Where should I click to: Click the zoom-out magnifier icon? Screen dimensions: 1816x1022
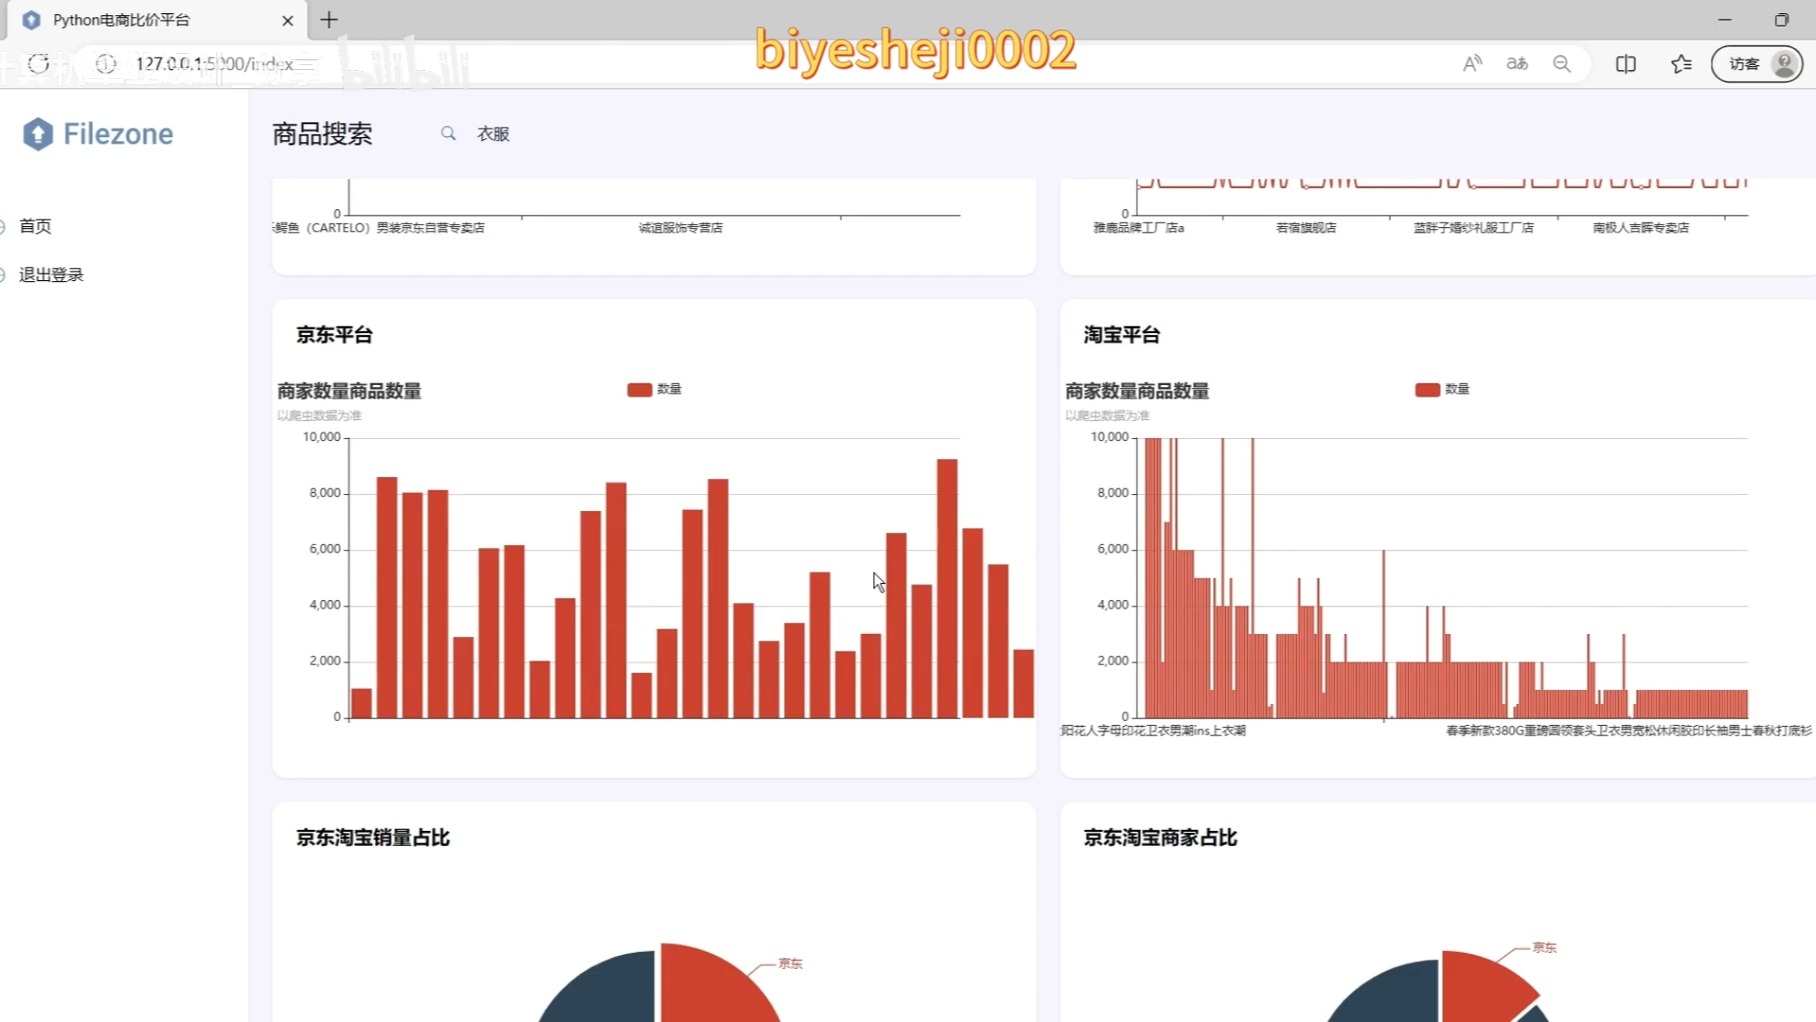(x=1561, y=63)
